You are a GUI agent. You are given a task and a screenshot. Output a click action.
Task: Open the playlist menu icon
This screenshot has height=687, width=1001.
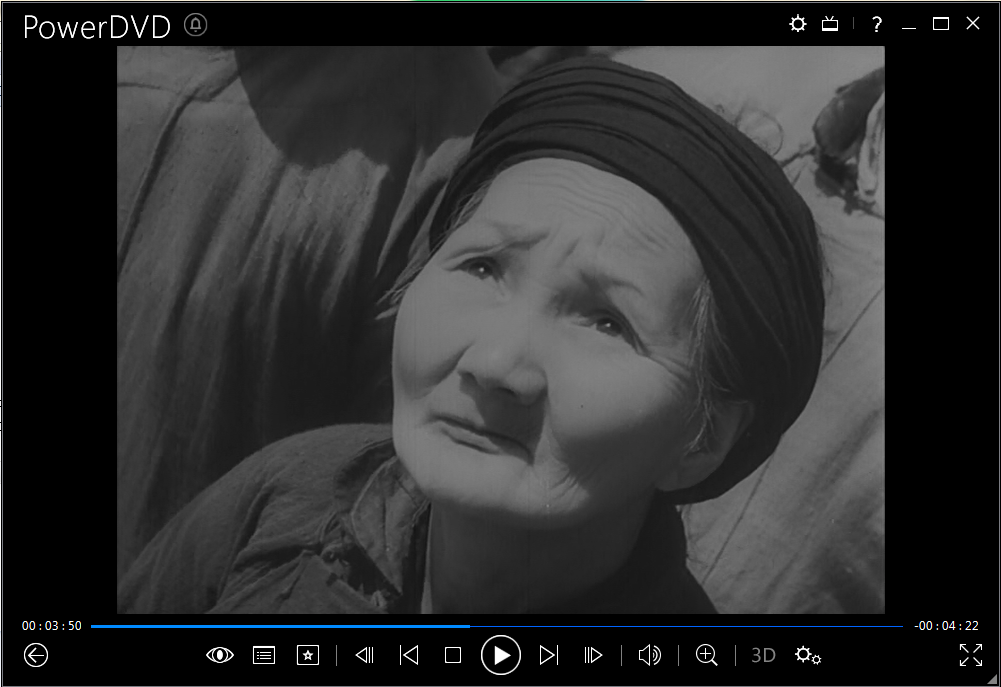(x=264, y=655)
